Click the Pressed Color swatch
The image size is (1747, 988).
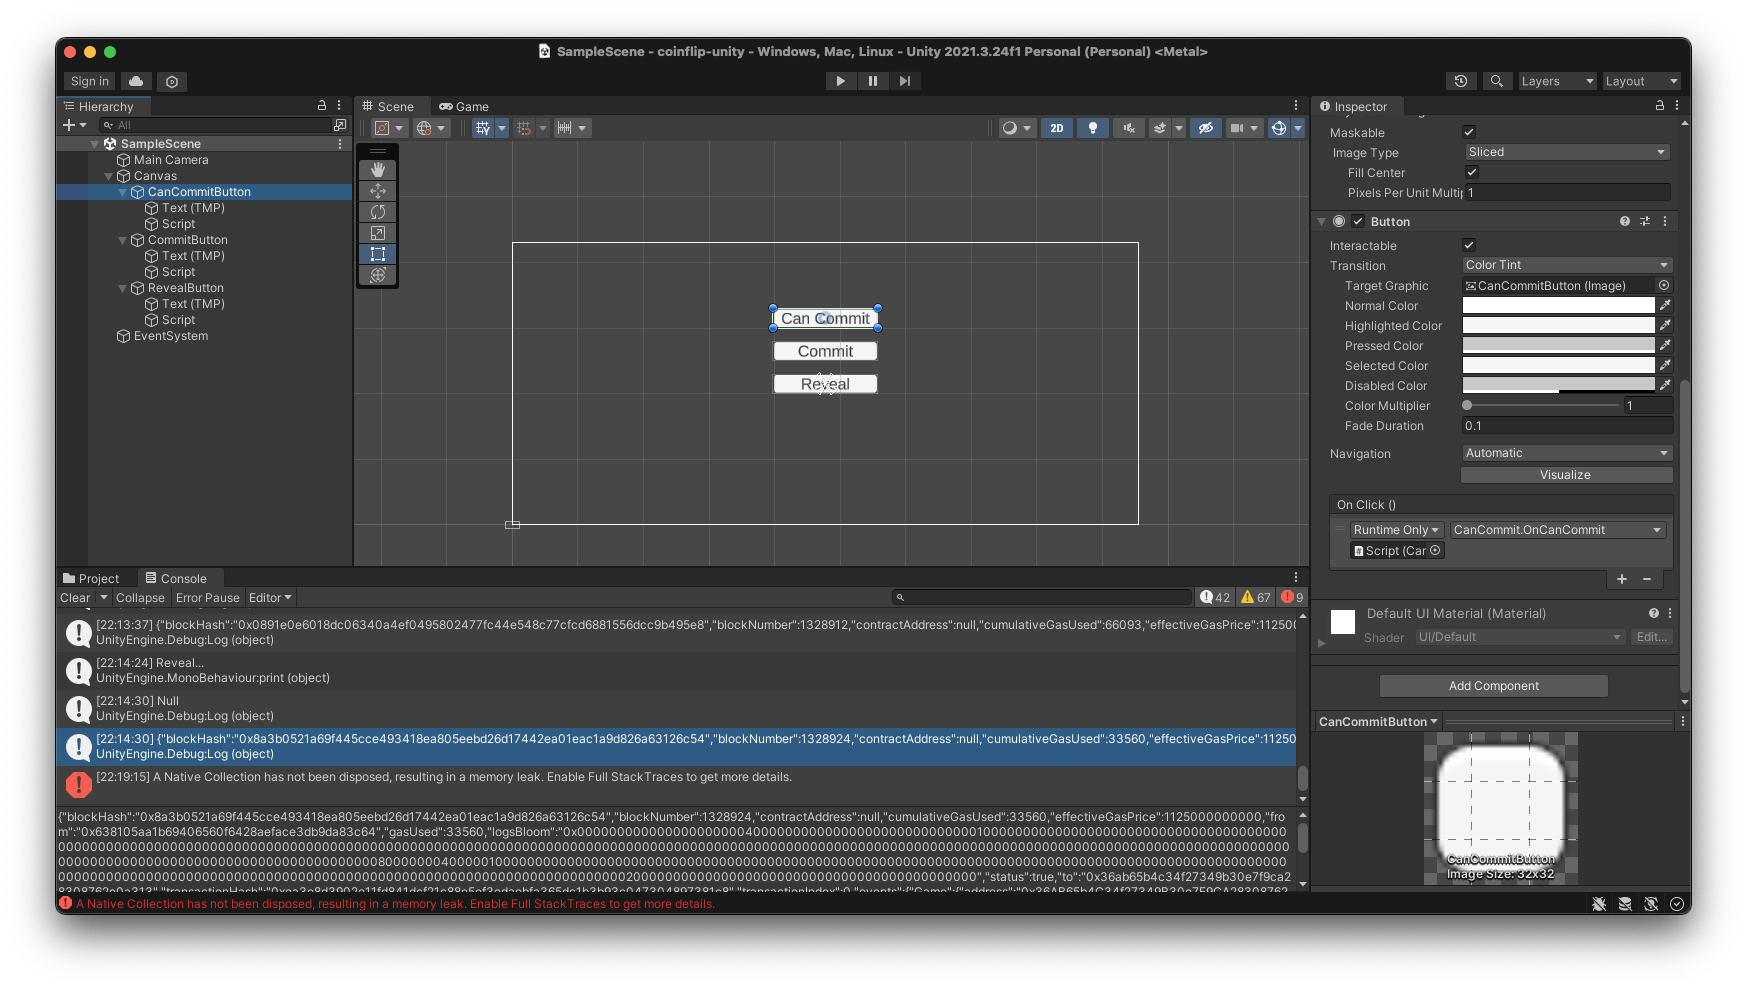[1558, 345]
